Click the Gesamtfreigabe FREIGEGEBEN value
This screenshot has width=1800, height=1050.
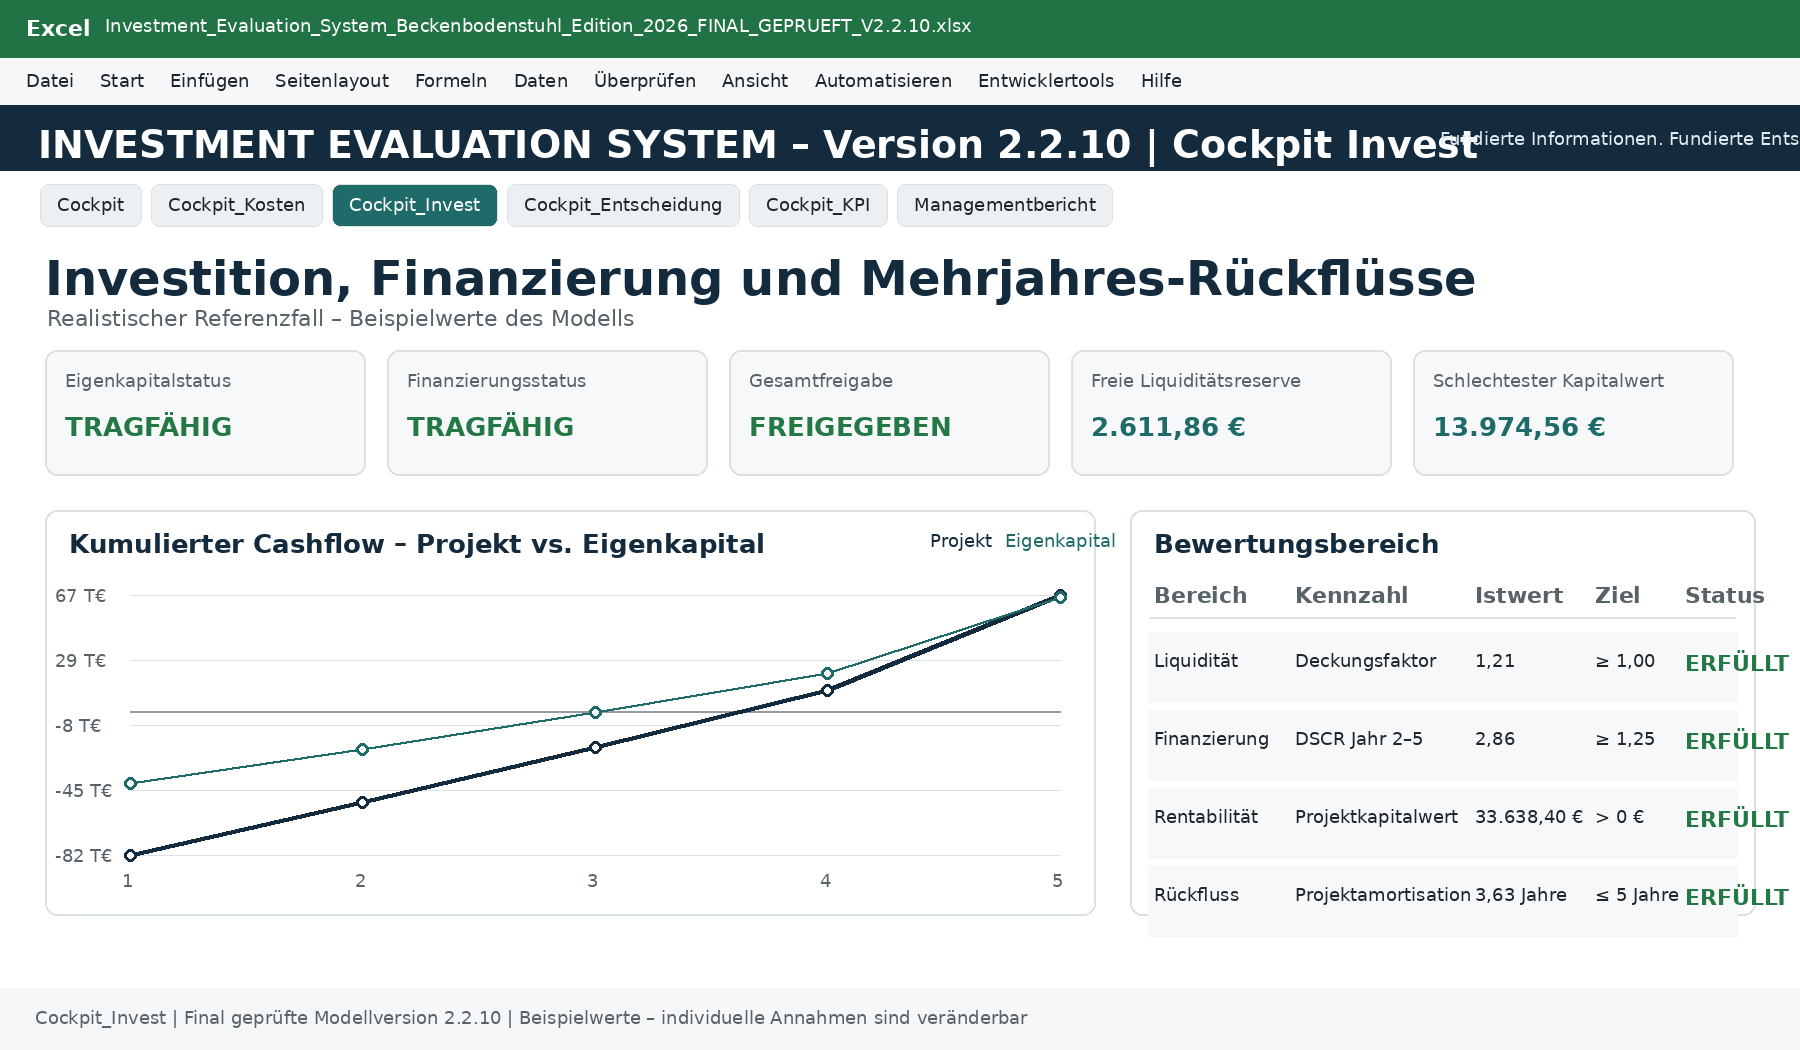point(850,427)
